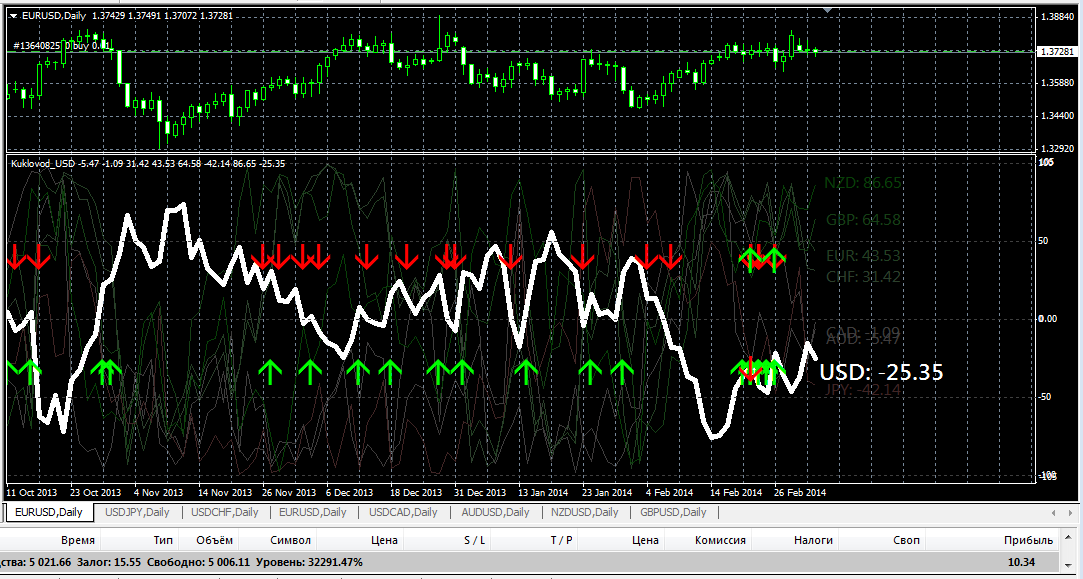
Task: Click the Налоги column header
Action: [813, 540]
